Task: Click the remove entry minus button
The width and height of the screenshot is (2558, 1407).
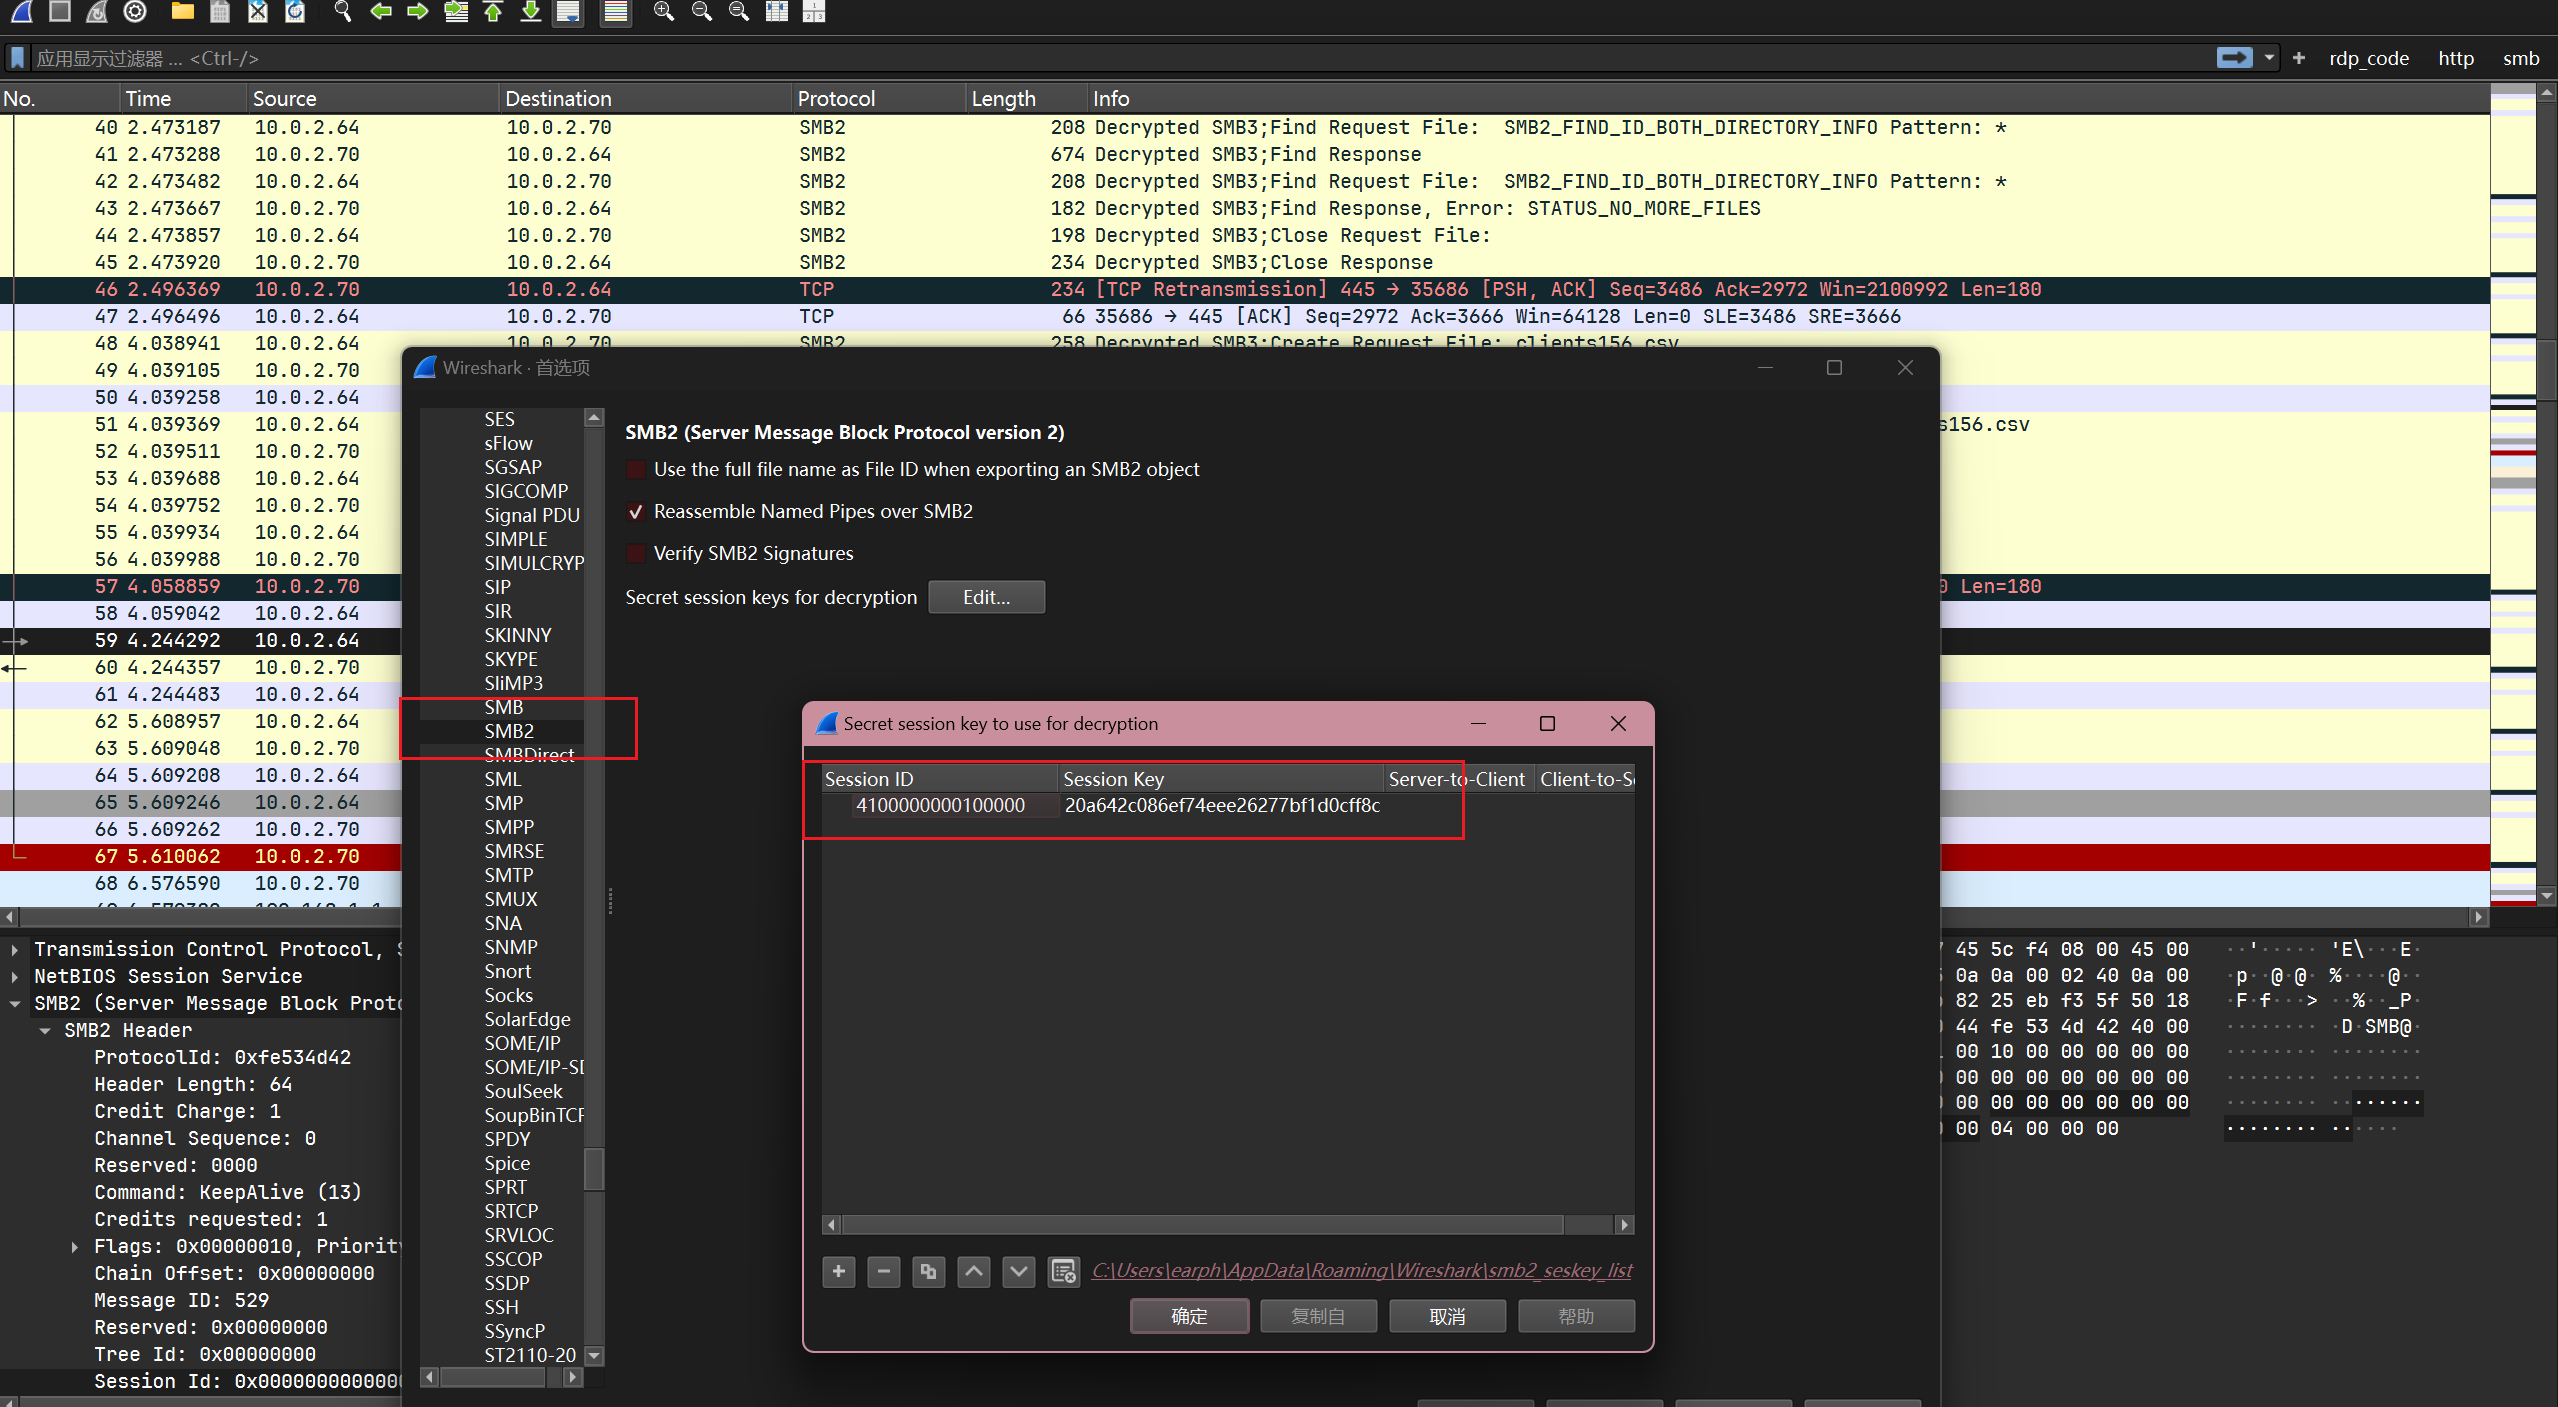Action: point(883,1271)
